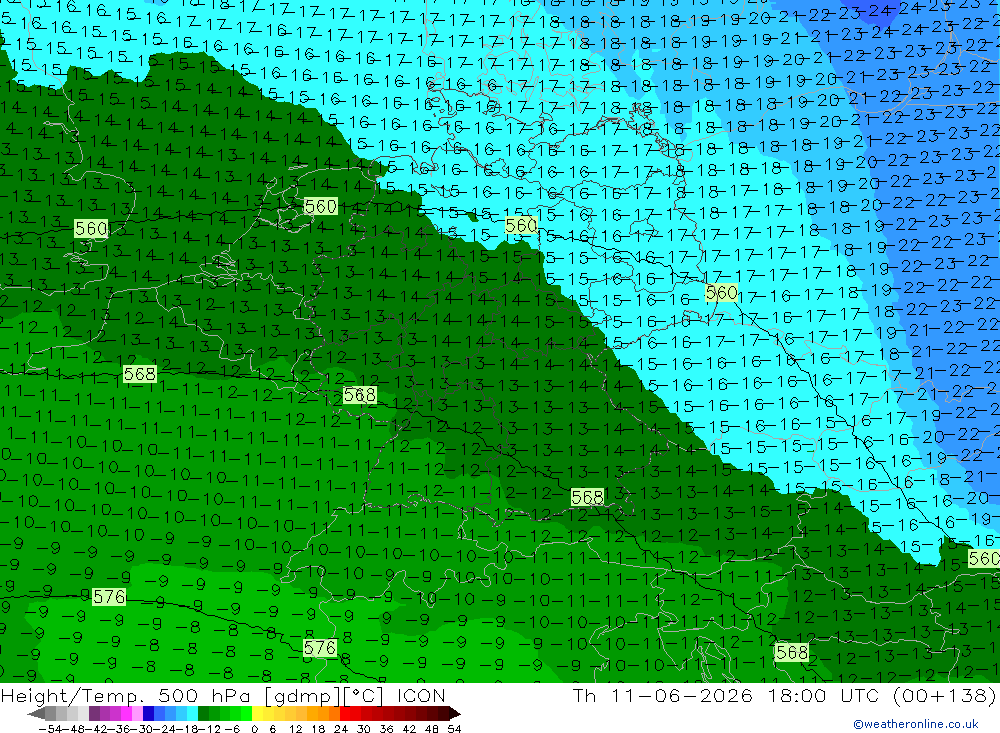Click the '24' label on the color scale
The image size is (1000, 733).
point(341,729)
